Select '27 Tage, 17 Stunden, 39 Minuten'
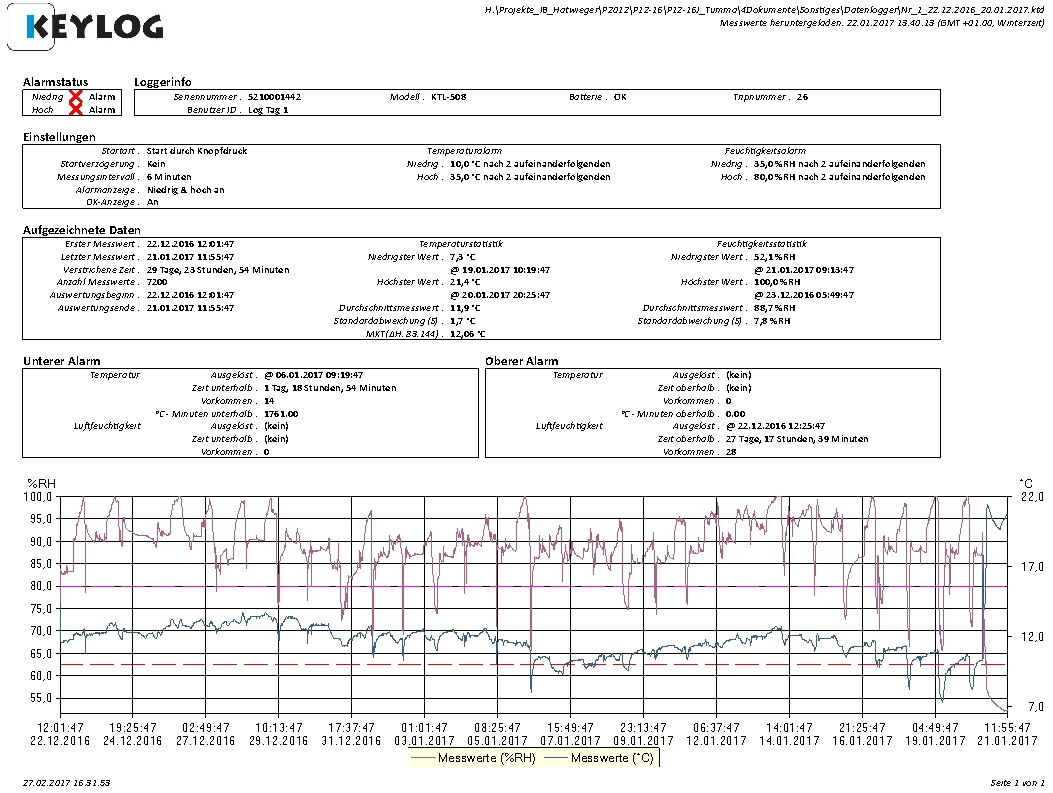The width and height of the screenshot is (1053, 793). click(x=796, y=439)
